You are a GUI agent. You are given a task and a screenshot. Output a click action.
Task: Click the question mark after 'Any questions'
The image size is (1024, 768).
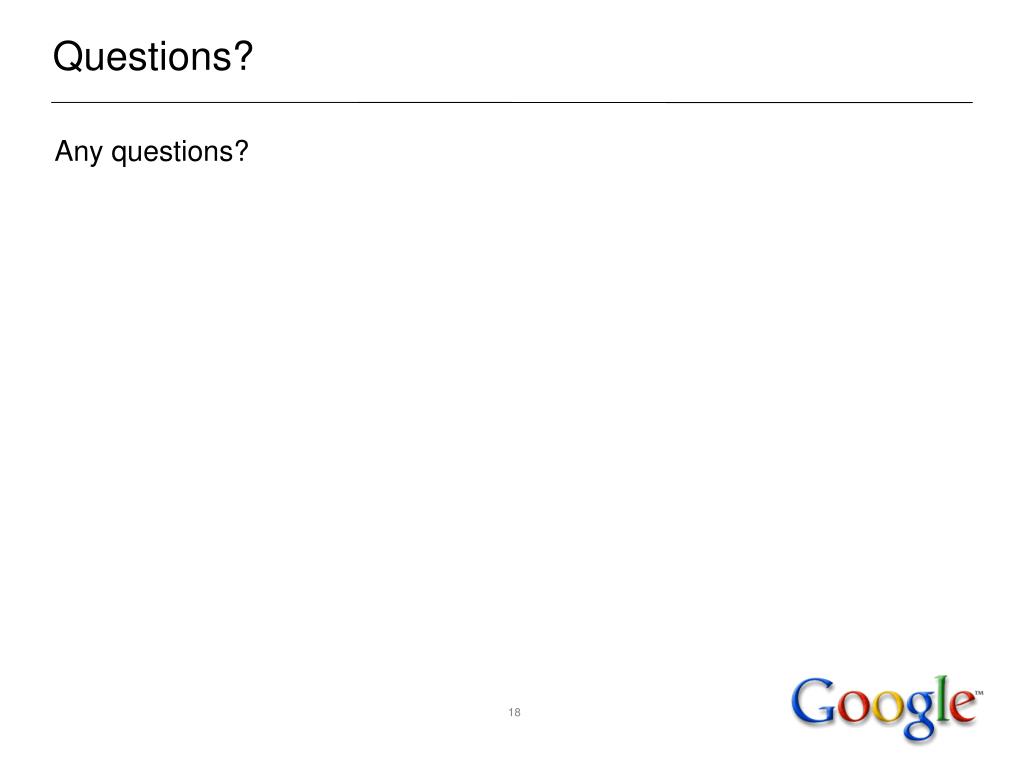pos(242,151)
